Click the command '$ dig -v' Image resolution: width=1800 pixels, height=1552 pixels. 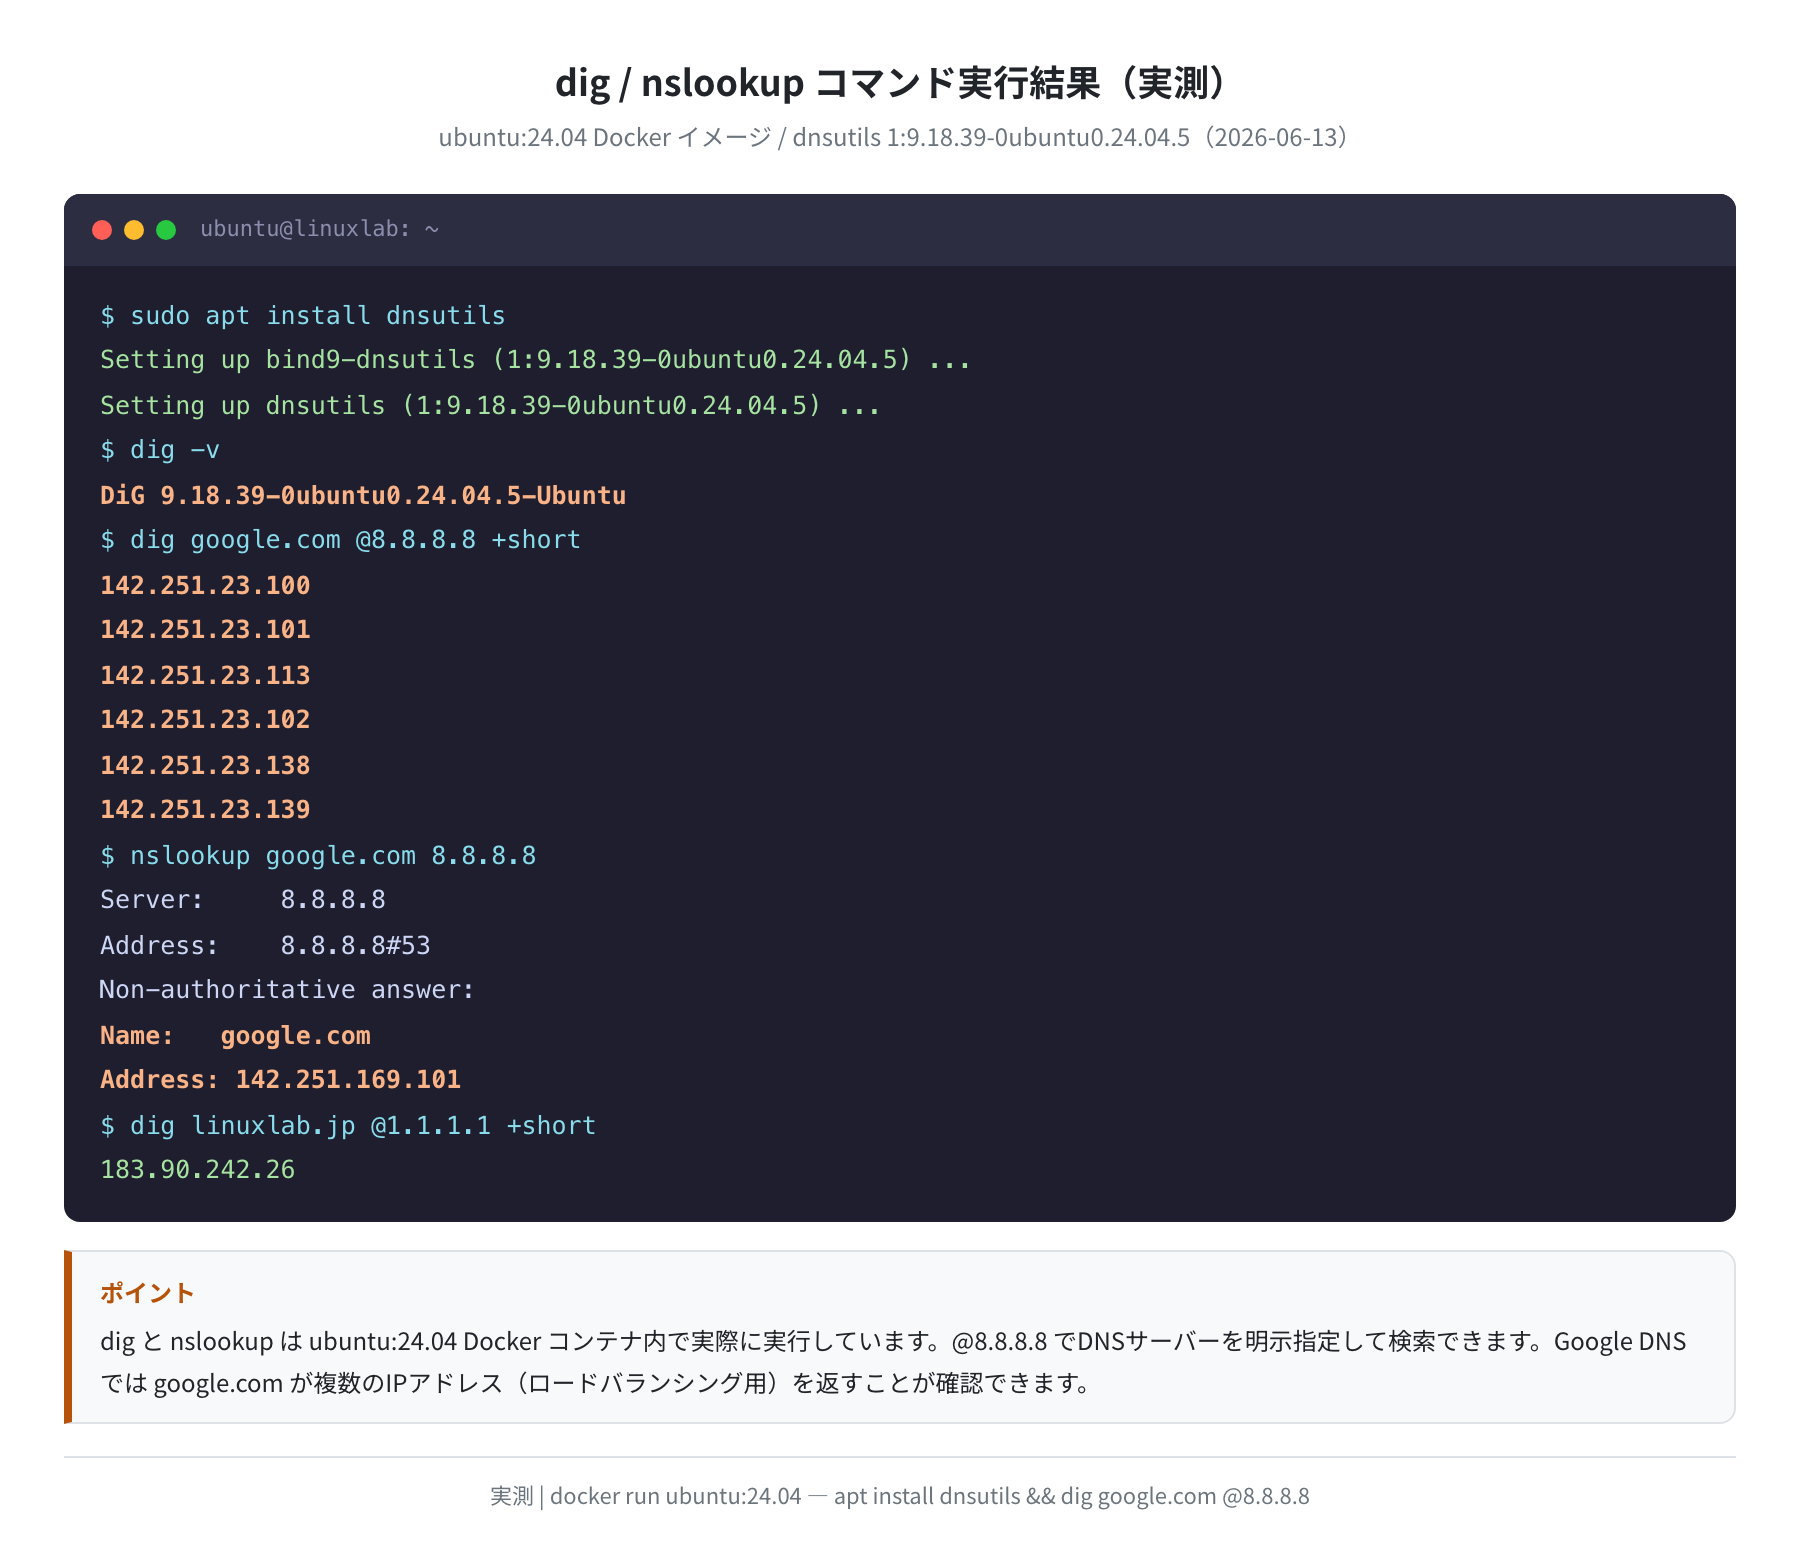pos(160,450)
